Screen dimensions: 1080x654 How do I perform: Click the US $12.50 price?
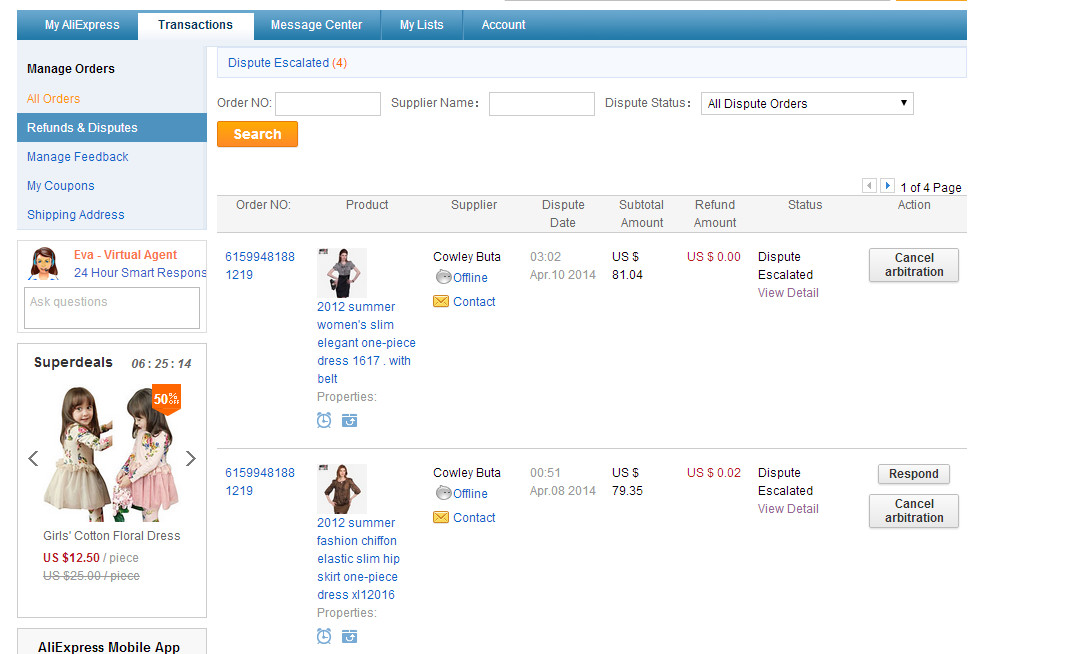[71, 558]
